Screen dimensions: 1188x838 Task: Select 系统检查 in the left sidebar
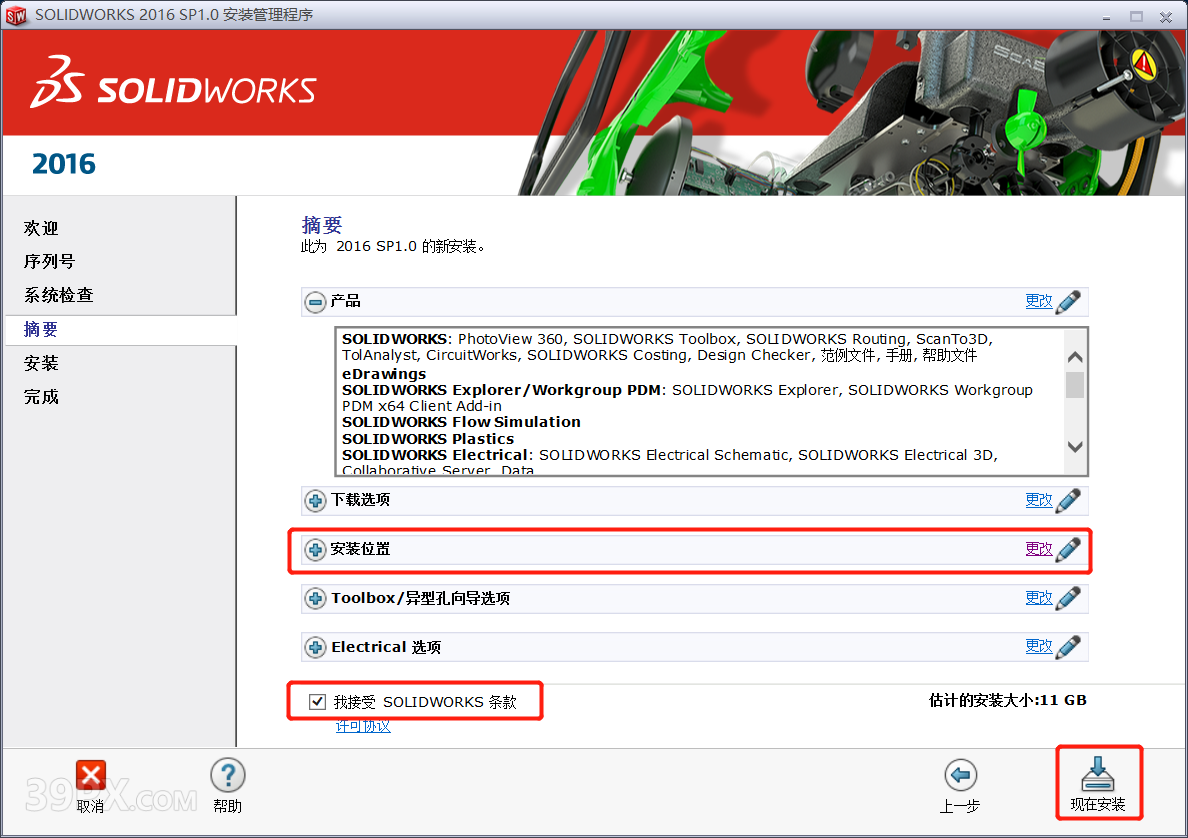[55, 295]
